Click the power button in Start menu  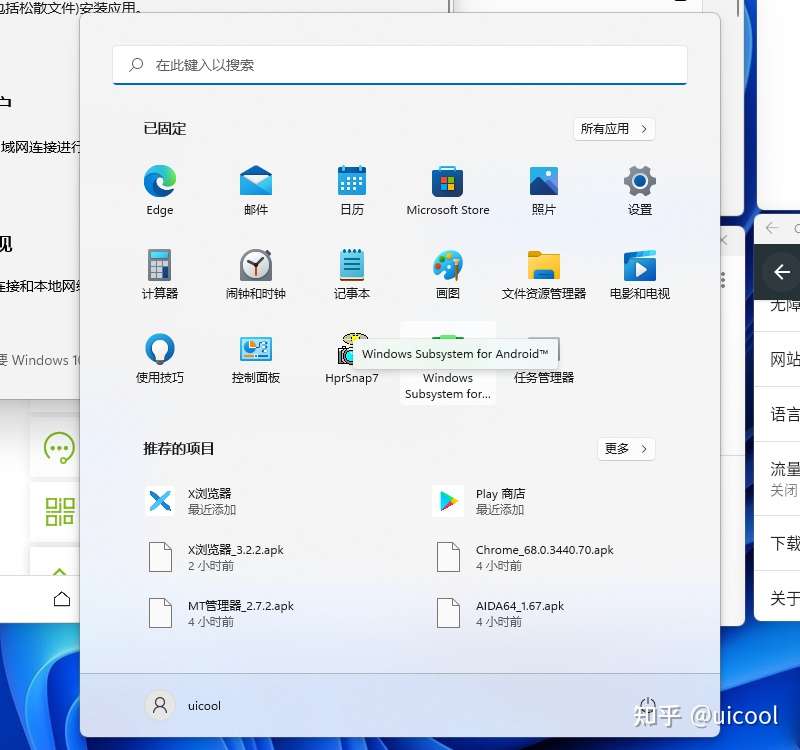click(x=647, y=705)
